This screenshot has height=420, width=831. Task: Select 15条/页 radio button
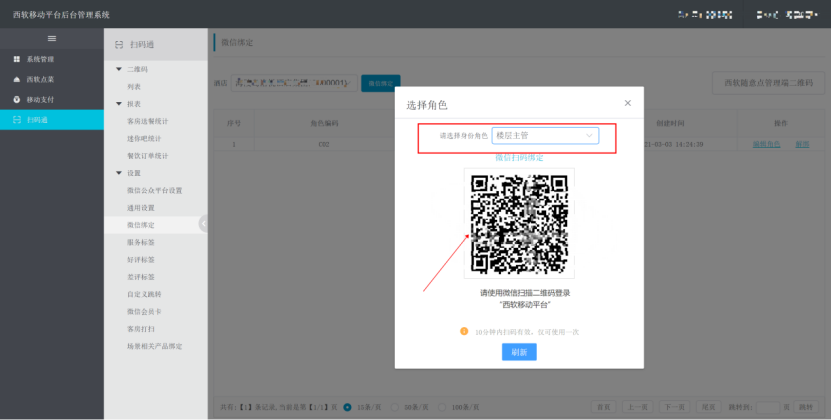pos(348,407)
